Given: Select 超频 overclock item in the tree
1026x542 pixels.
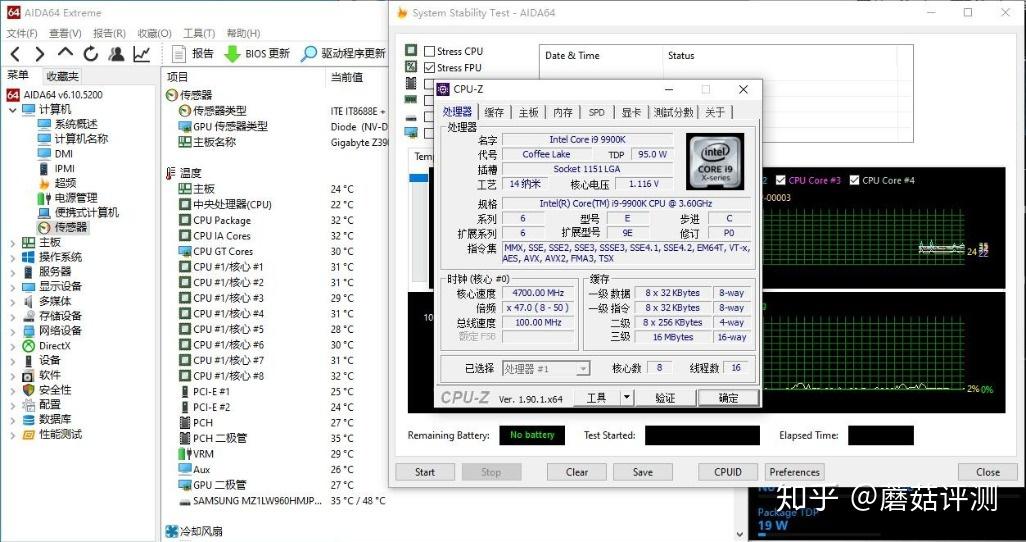Looking at the screenshot, I should pos(65,183).
